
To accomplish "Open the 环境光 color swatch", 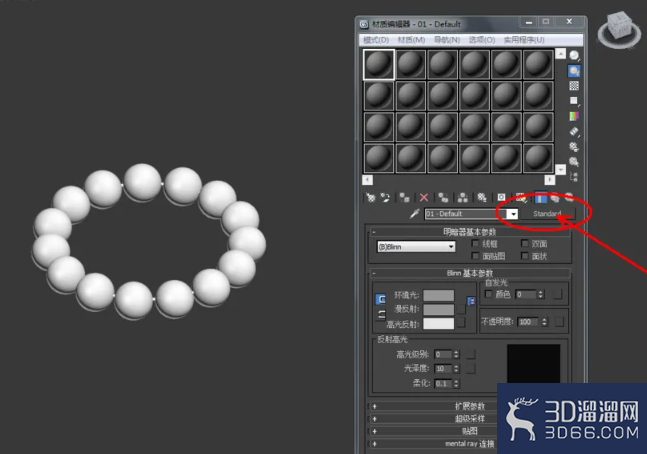I will click(x=439, y=295).
